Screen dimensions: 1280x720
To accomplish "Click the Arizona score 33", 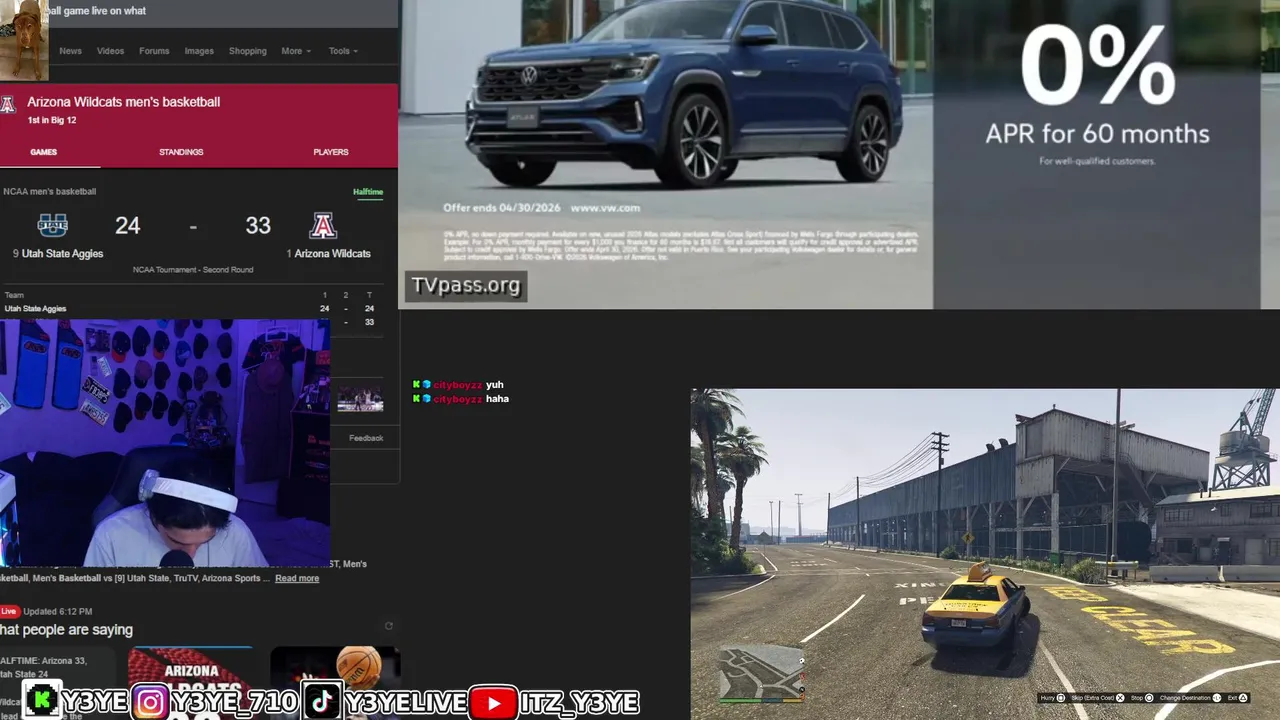I will pyautogui.click(x=258, y=226).
